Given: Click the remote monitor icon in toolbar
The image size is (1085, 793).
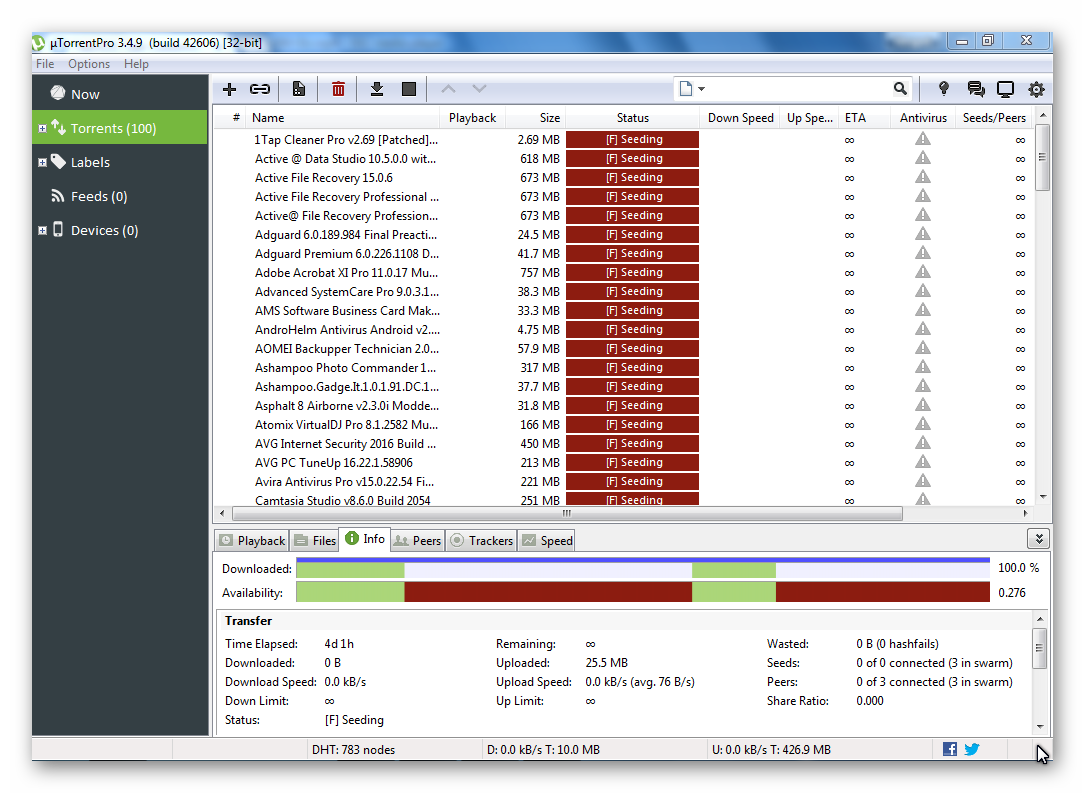Looking at the screenshot, I should click(1005, 89).
